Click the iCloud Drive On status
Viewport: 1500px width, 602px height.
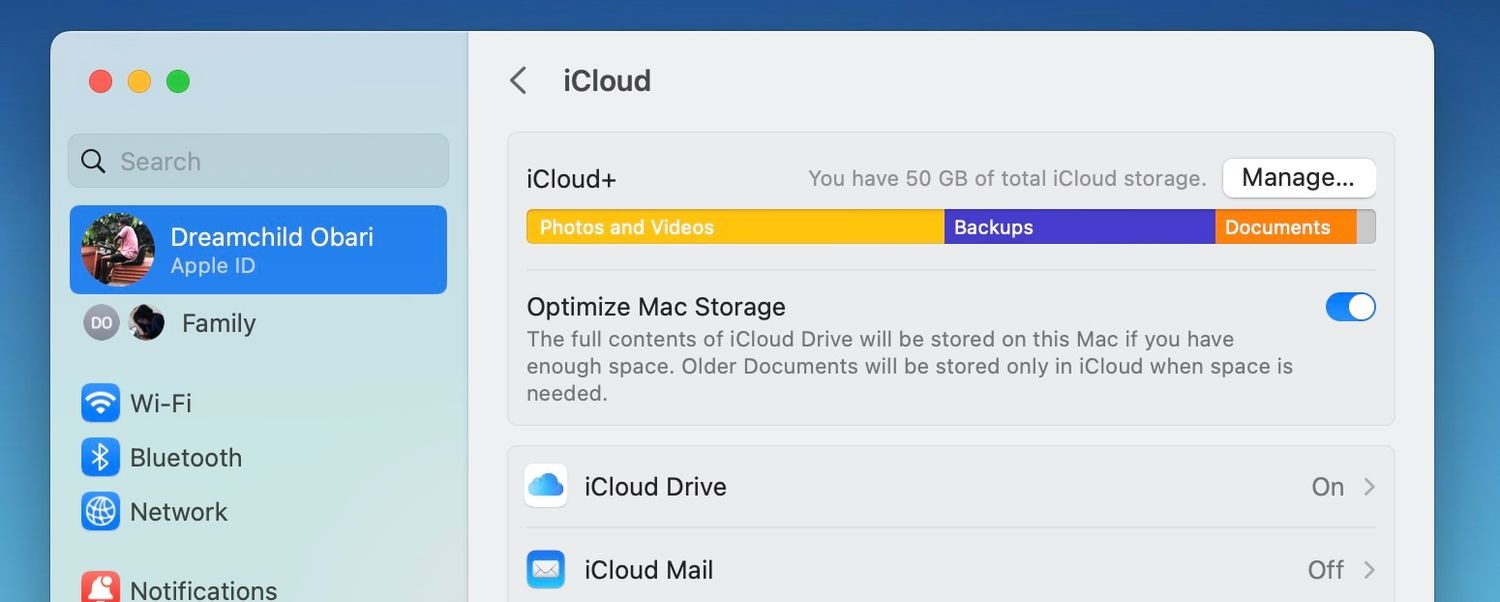[1328, 487]
